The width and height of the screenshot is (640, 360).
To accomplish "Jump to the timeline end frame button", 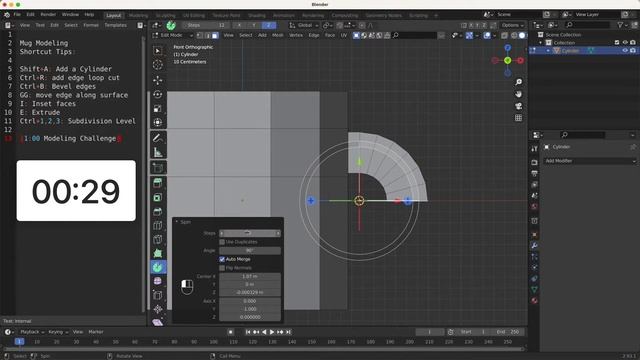I will [x=289, y=332].
